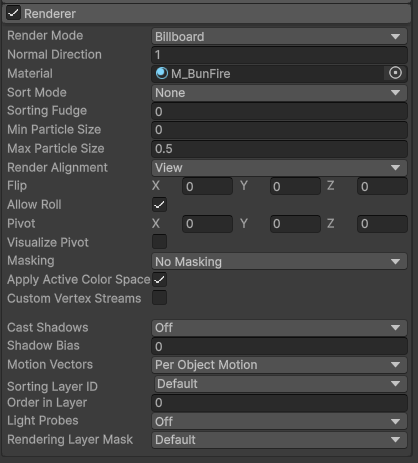Click the Pivot Z value field
Viewport: 418px width, 463px height.
pyautogui.click(x=382, y=224)
